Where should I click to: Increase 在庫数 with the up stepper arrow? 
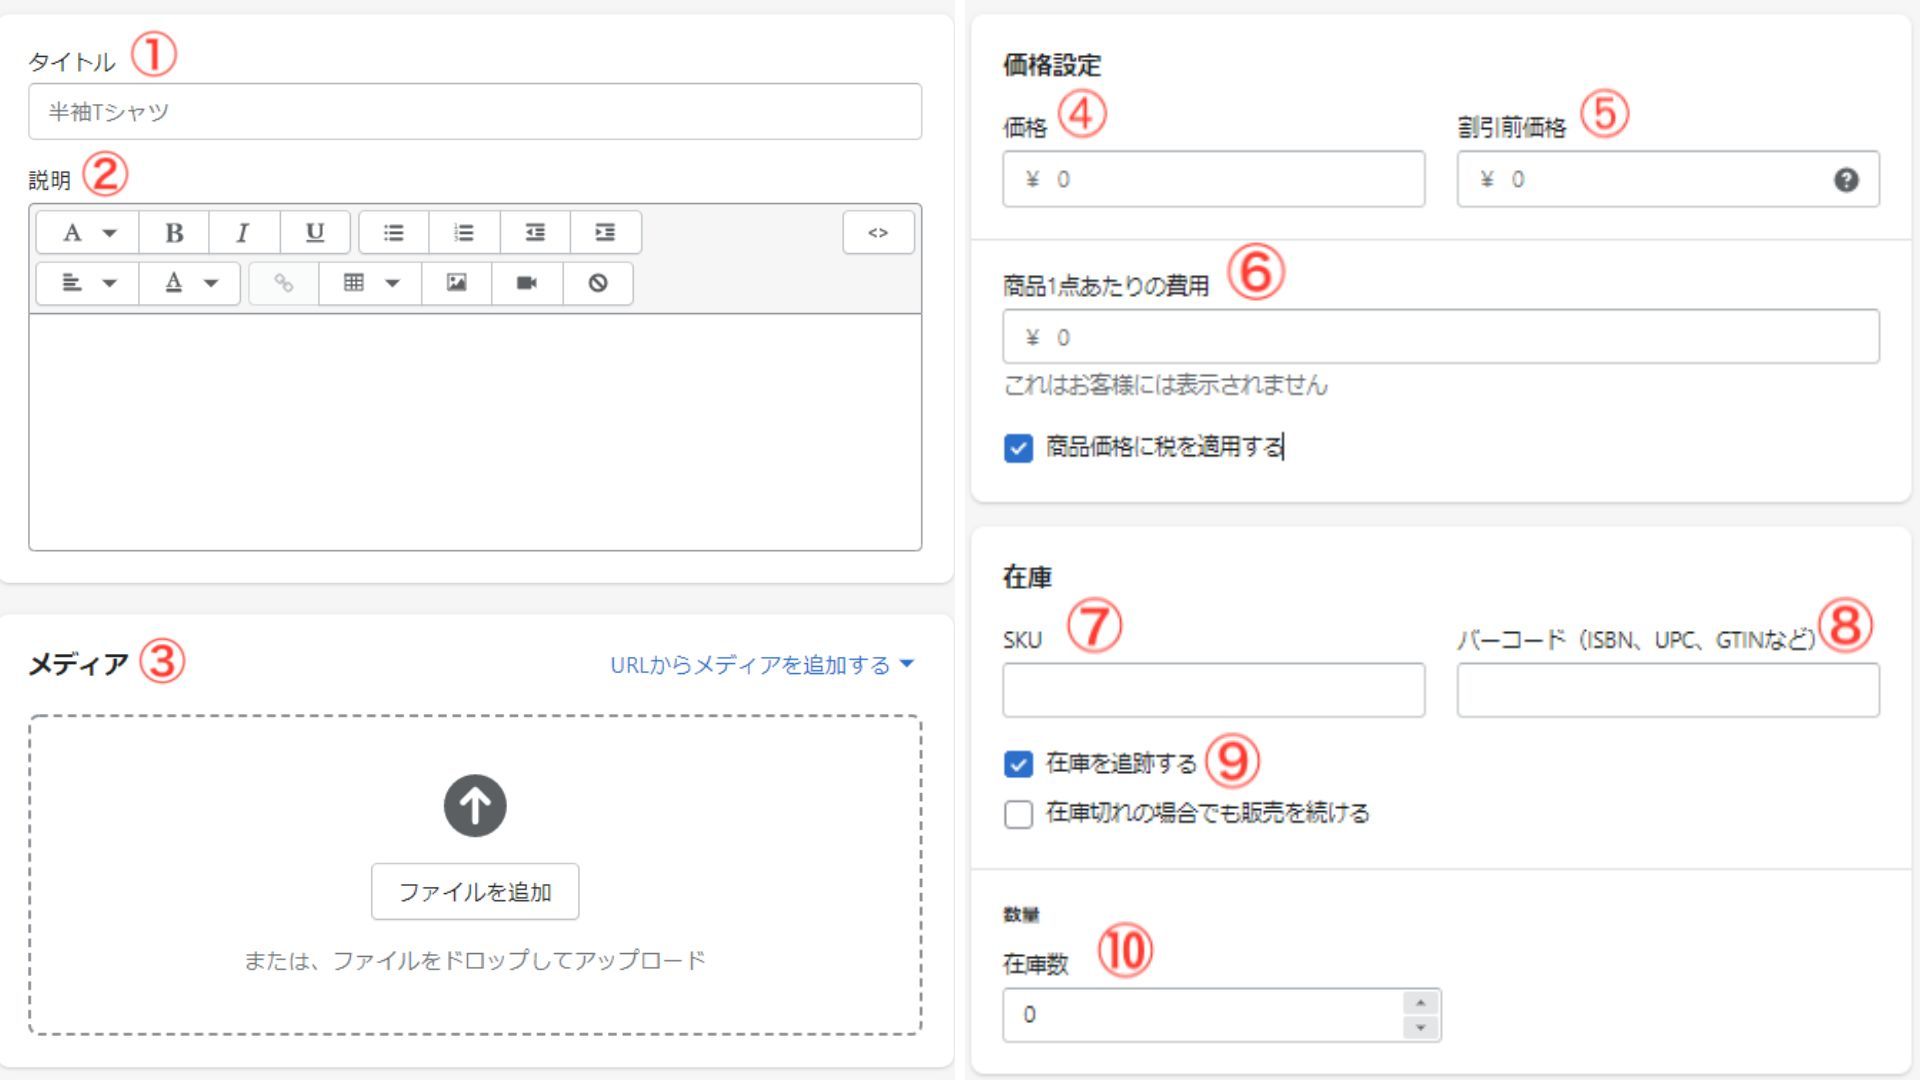(1420, 1003)
